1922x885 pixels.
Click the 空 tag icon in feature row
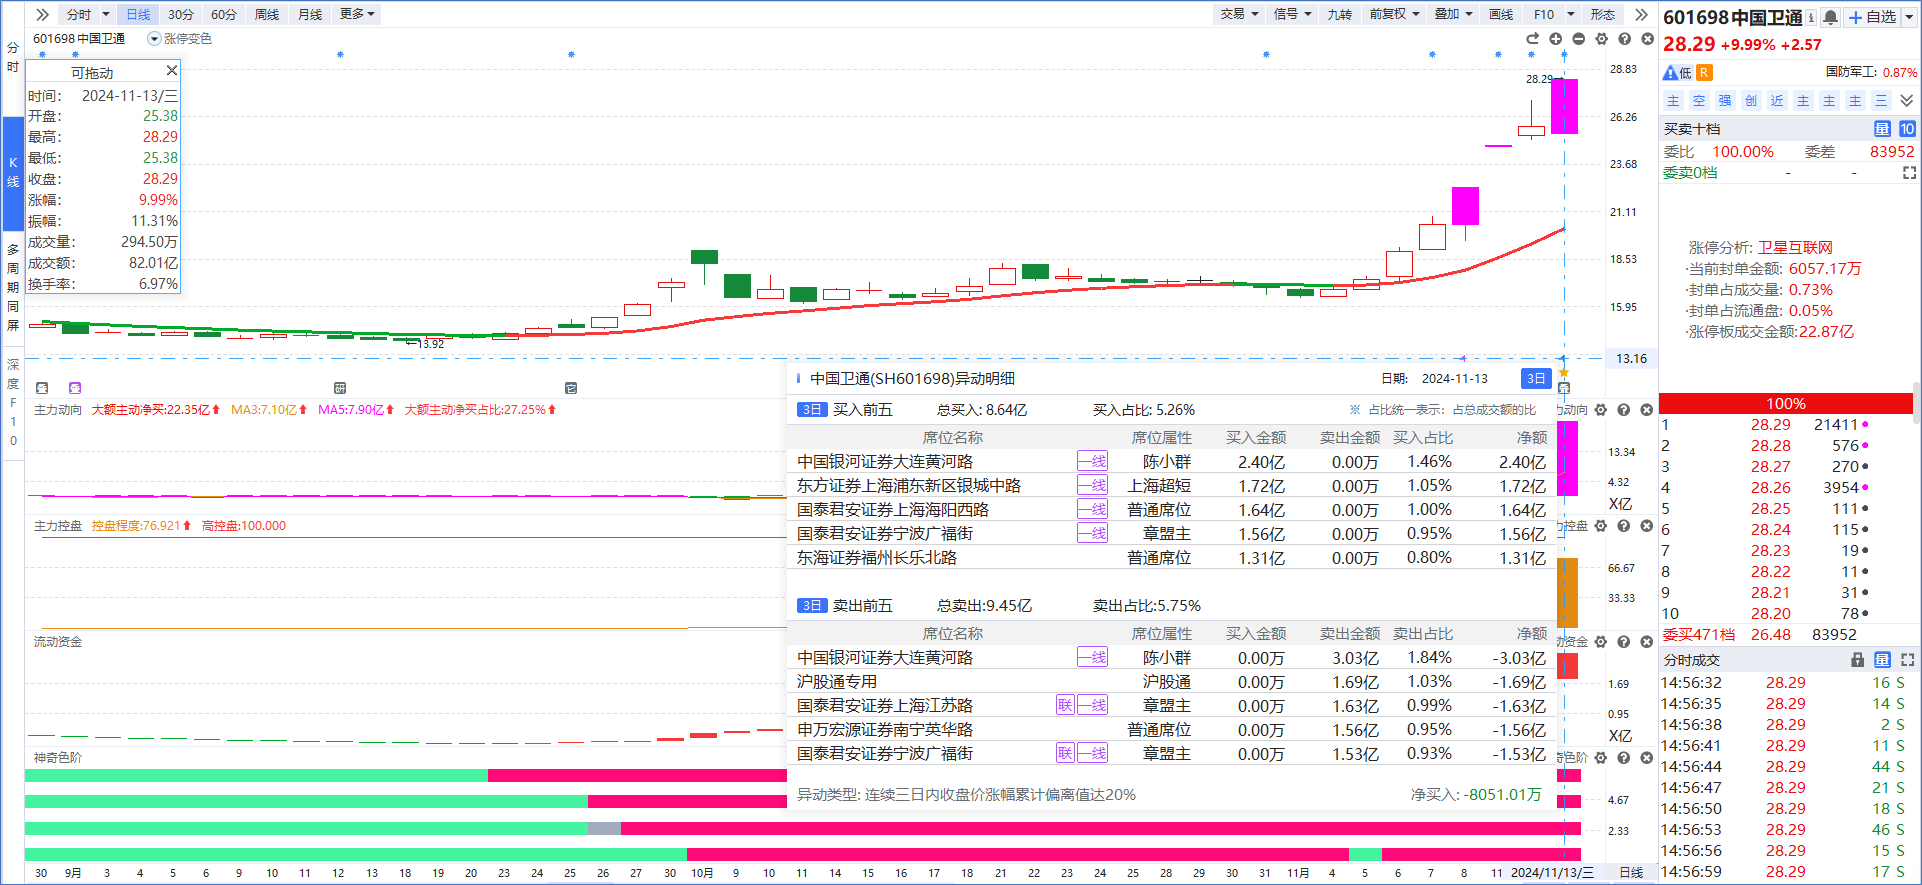pos(1699,101)
